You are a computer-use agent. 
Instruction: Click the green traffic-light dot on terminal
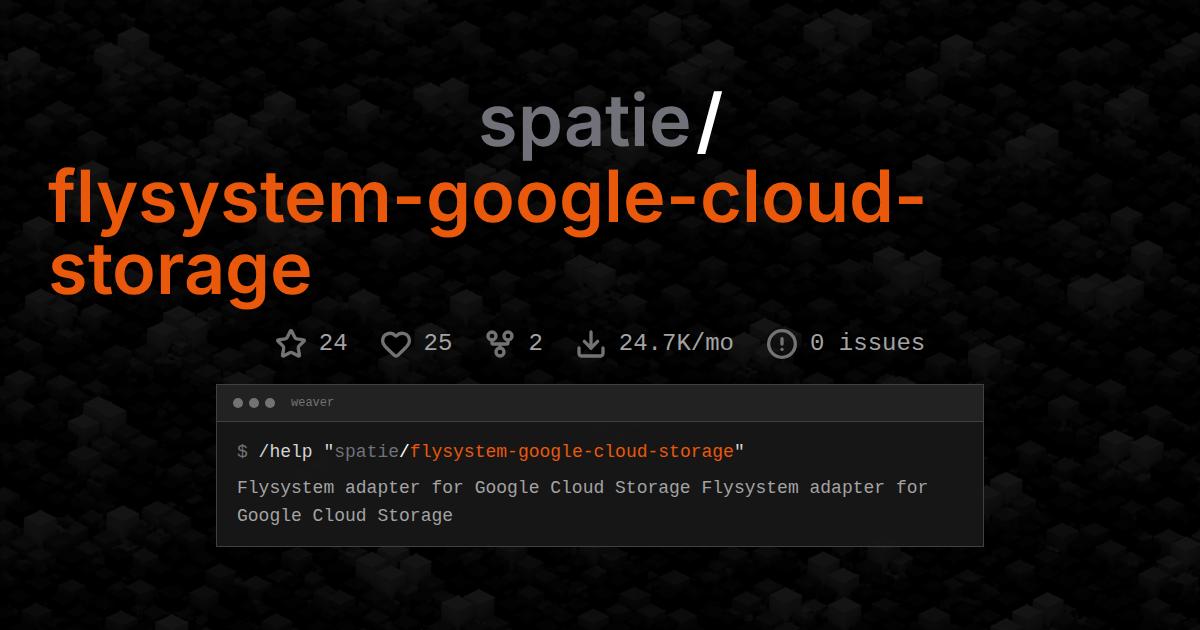click(x=271, y=403)
